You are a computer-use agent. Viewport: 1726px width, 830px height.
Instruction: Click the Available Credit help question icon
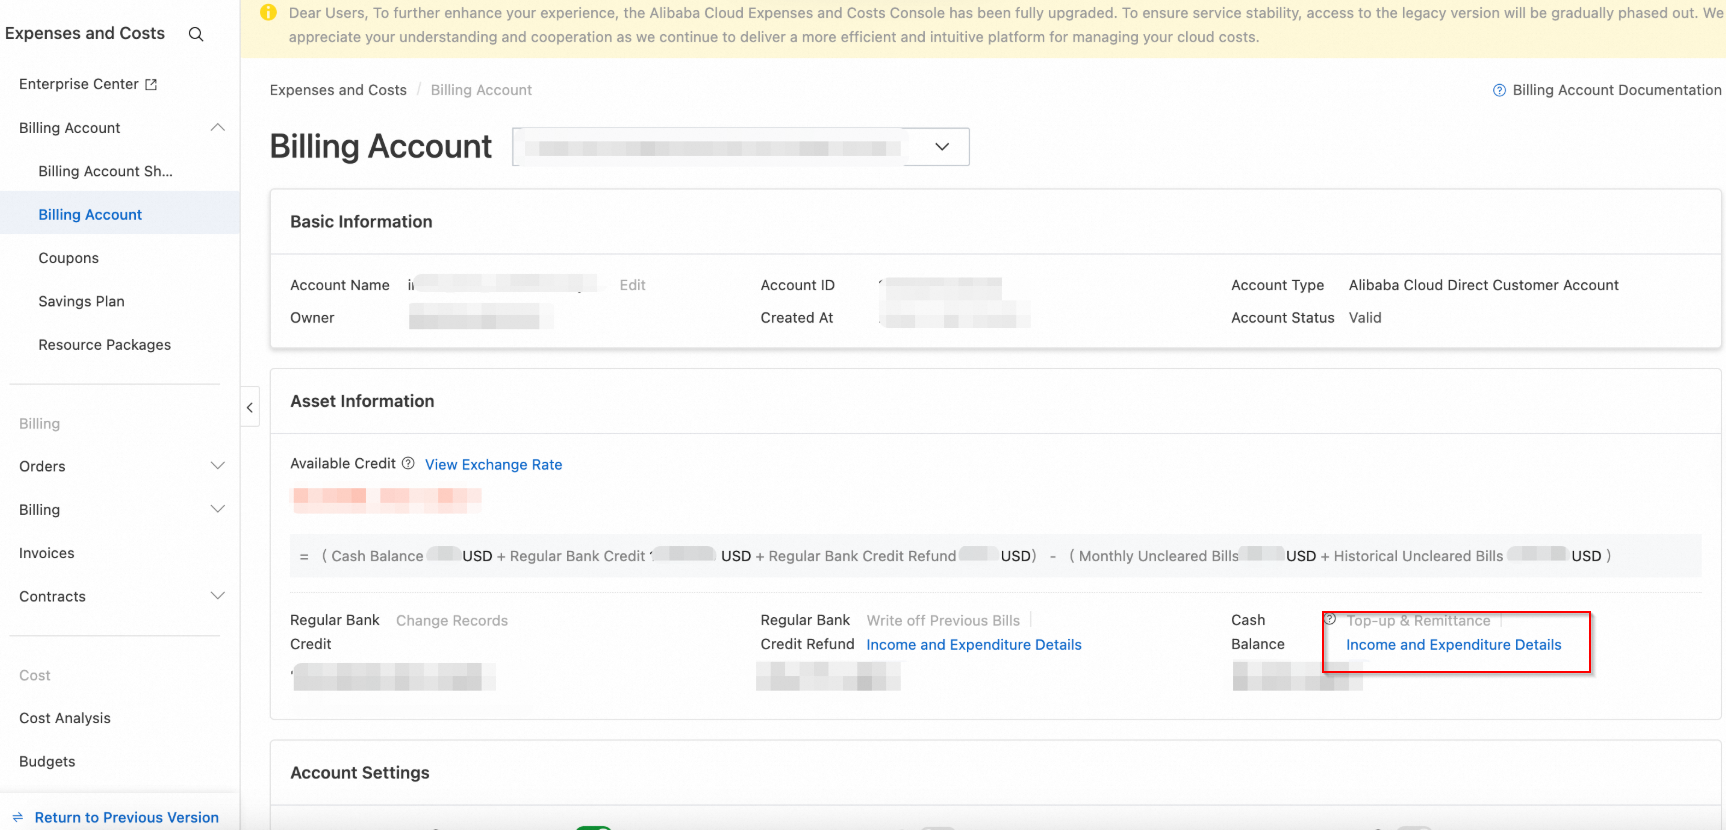tap(408, 463)
